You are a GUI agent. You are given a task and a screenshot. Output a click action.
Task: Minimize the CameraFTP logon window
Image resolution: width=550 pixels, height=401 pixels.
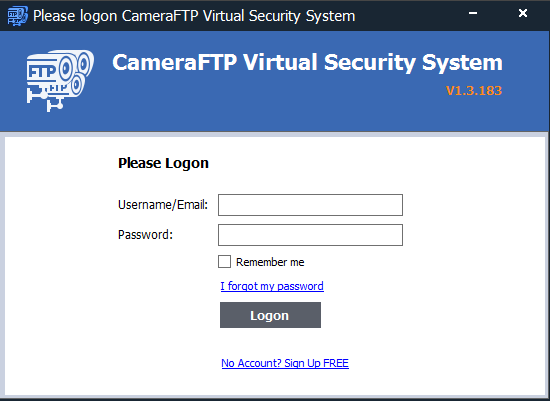[x=473, y=13]
